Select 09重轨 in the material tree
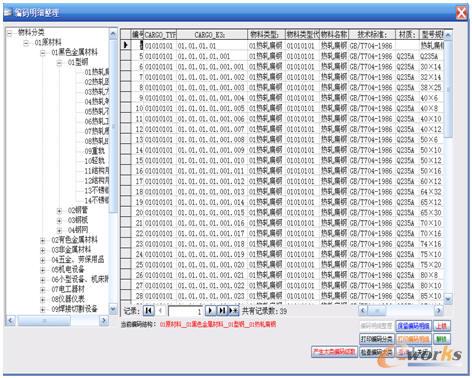This screenshot has width=472, height=378. (95, 151)
